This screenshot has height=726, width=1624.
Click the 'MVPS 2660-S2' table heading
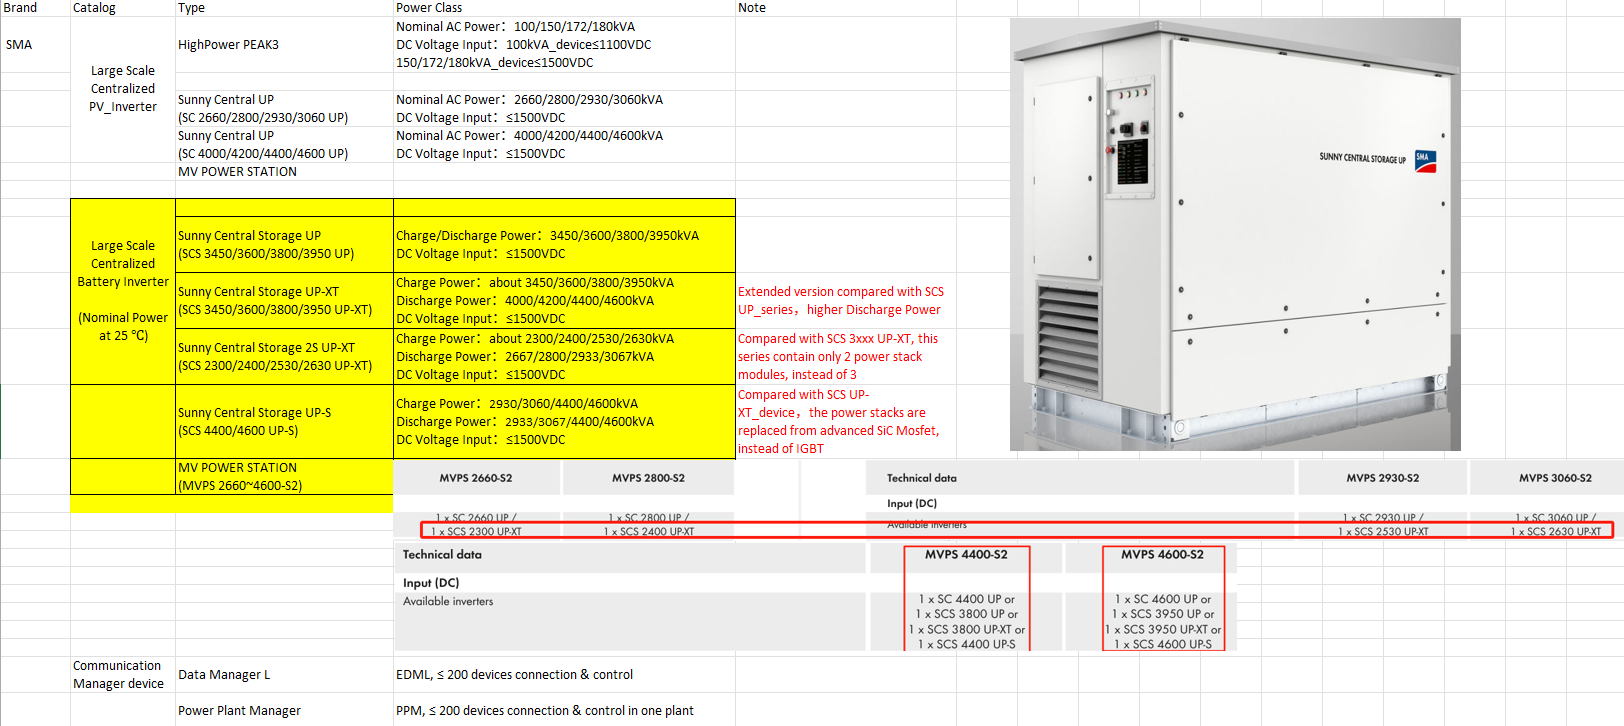click(476, 478)
